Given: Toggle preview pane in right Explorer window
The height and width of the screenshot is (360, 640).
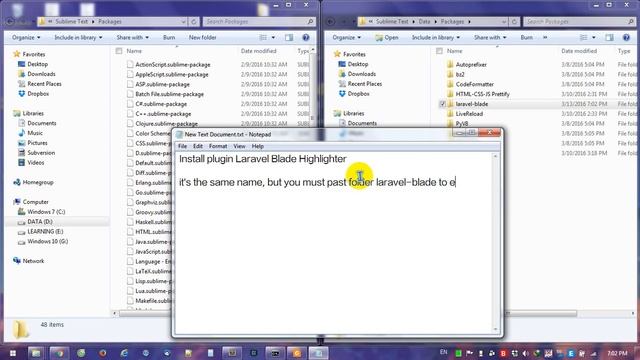Looking at the screenshot, I should (x=609, y=38).
